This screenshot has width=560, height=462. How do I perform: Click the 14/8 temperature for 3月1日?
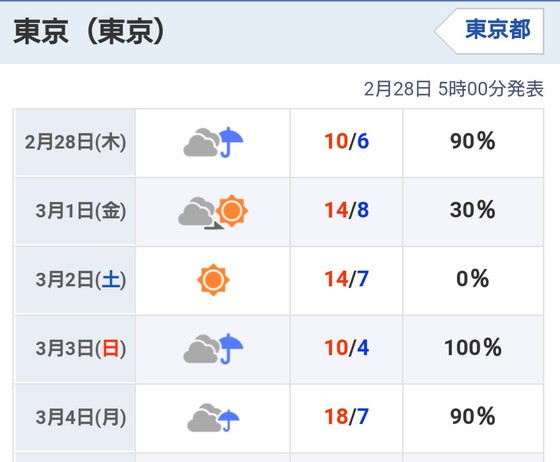[346, 210]
